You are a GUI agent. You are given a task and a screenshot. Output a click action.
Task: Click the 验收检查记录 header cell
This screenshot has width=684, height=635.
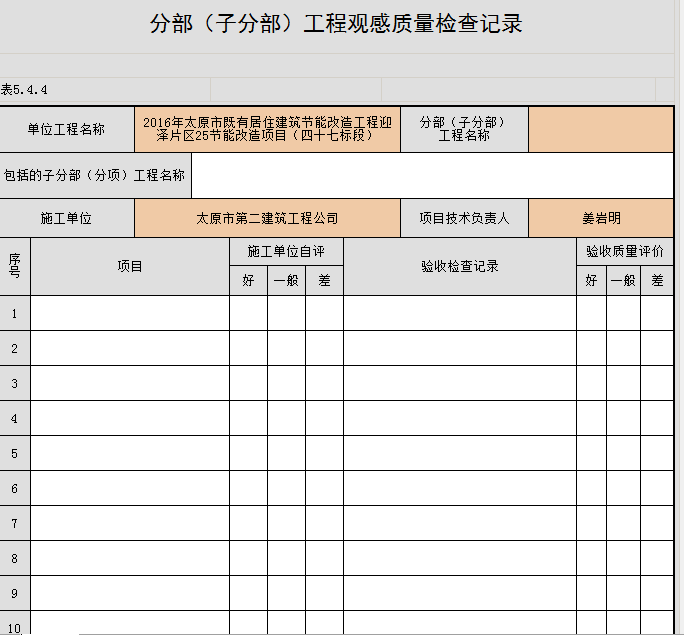[x=459, y=267]
